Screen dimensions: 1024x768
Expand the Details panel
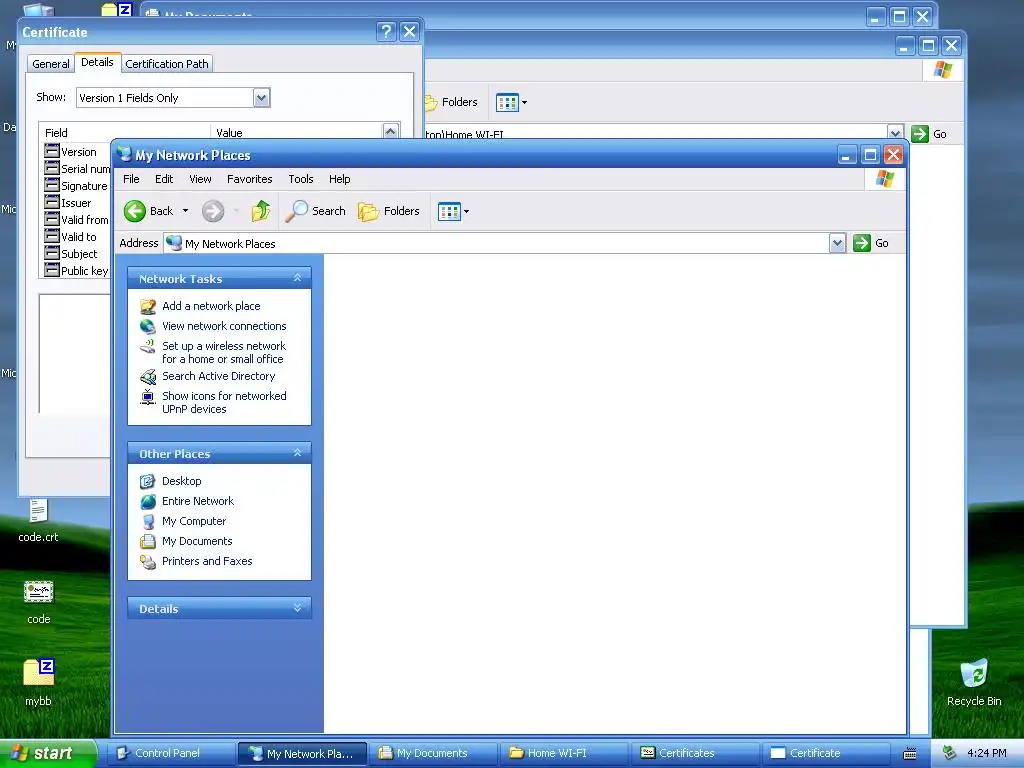(x=297, y=608)
